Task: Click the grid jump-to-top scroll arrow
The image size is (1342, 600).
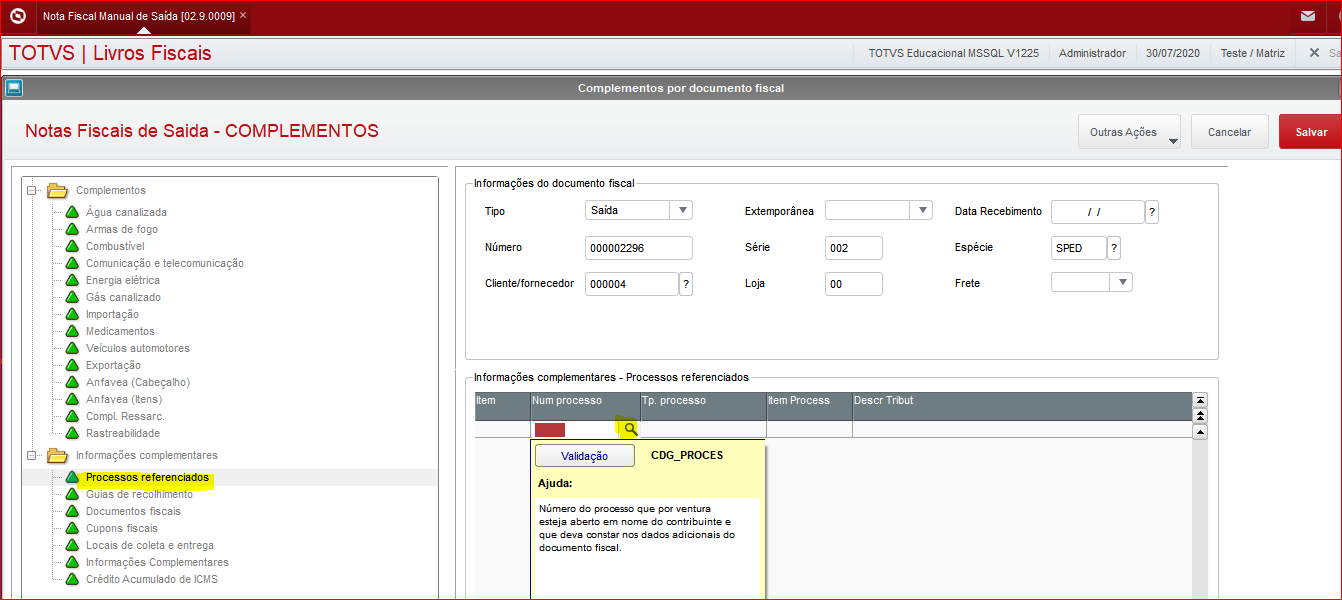Action: click(1200, 400)
